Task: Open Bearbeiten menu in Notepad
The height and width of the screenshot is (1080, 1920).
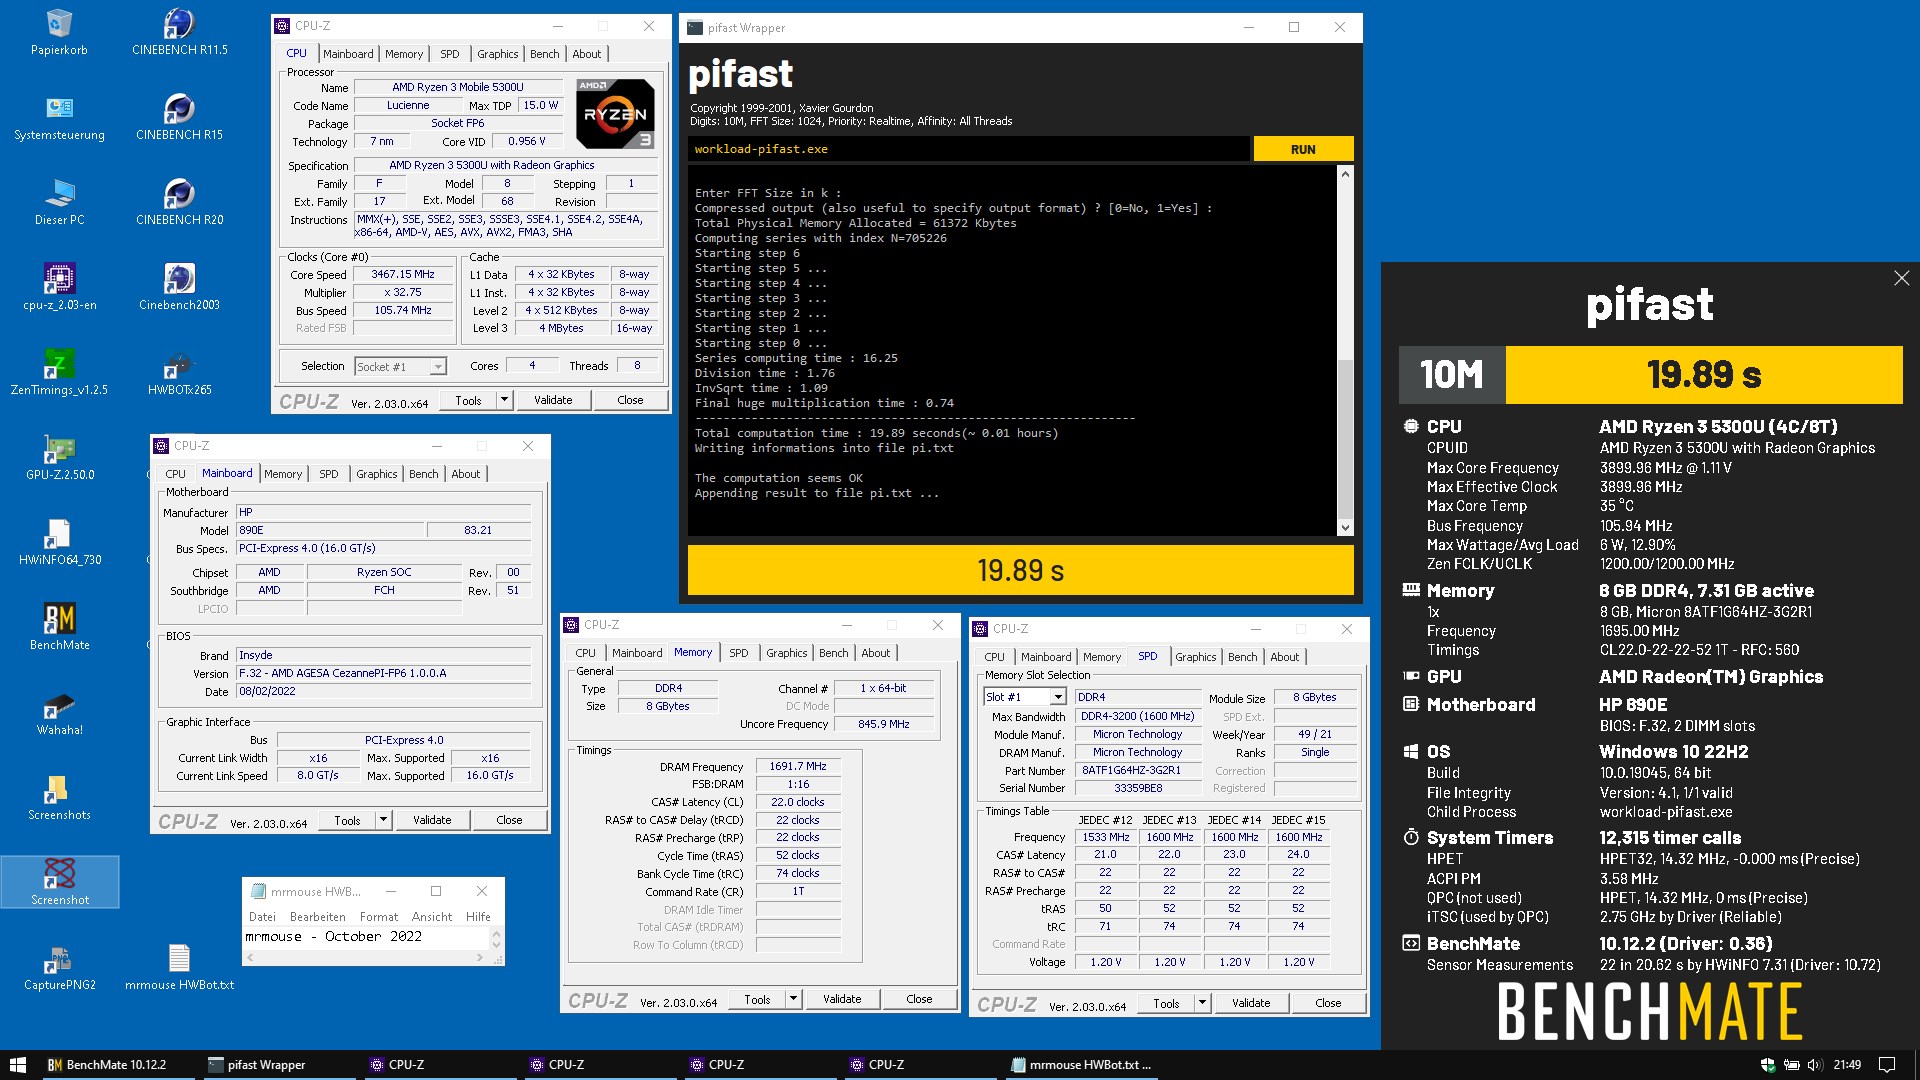Action: 318,917
